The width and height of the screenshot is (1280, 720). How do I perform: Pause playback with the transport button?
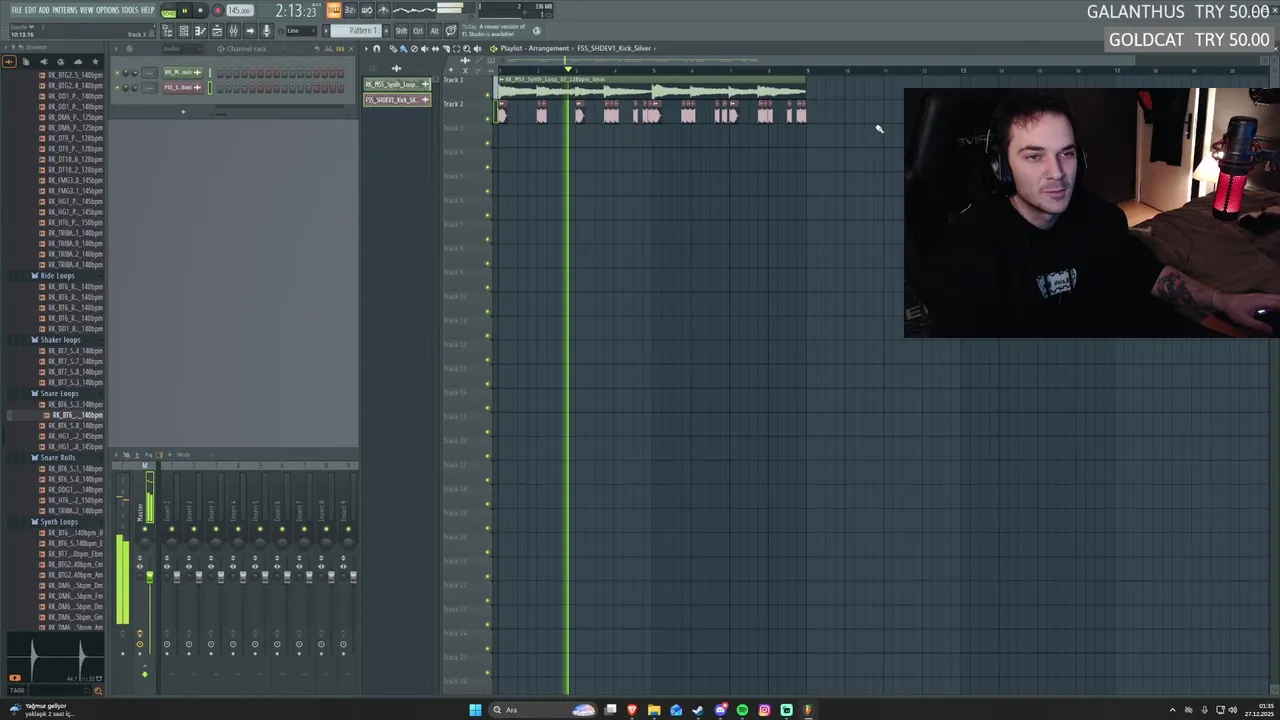point(184,10)
